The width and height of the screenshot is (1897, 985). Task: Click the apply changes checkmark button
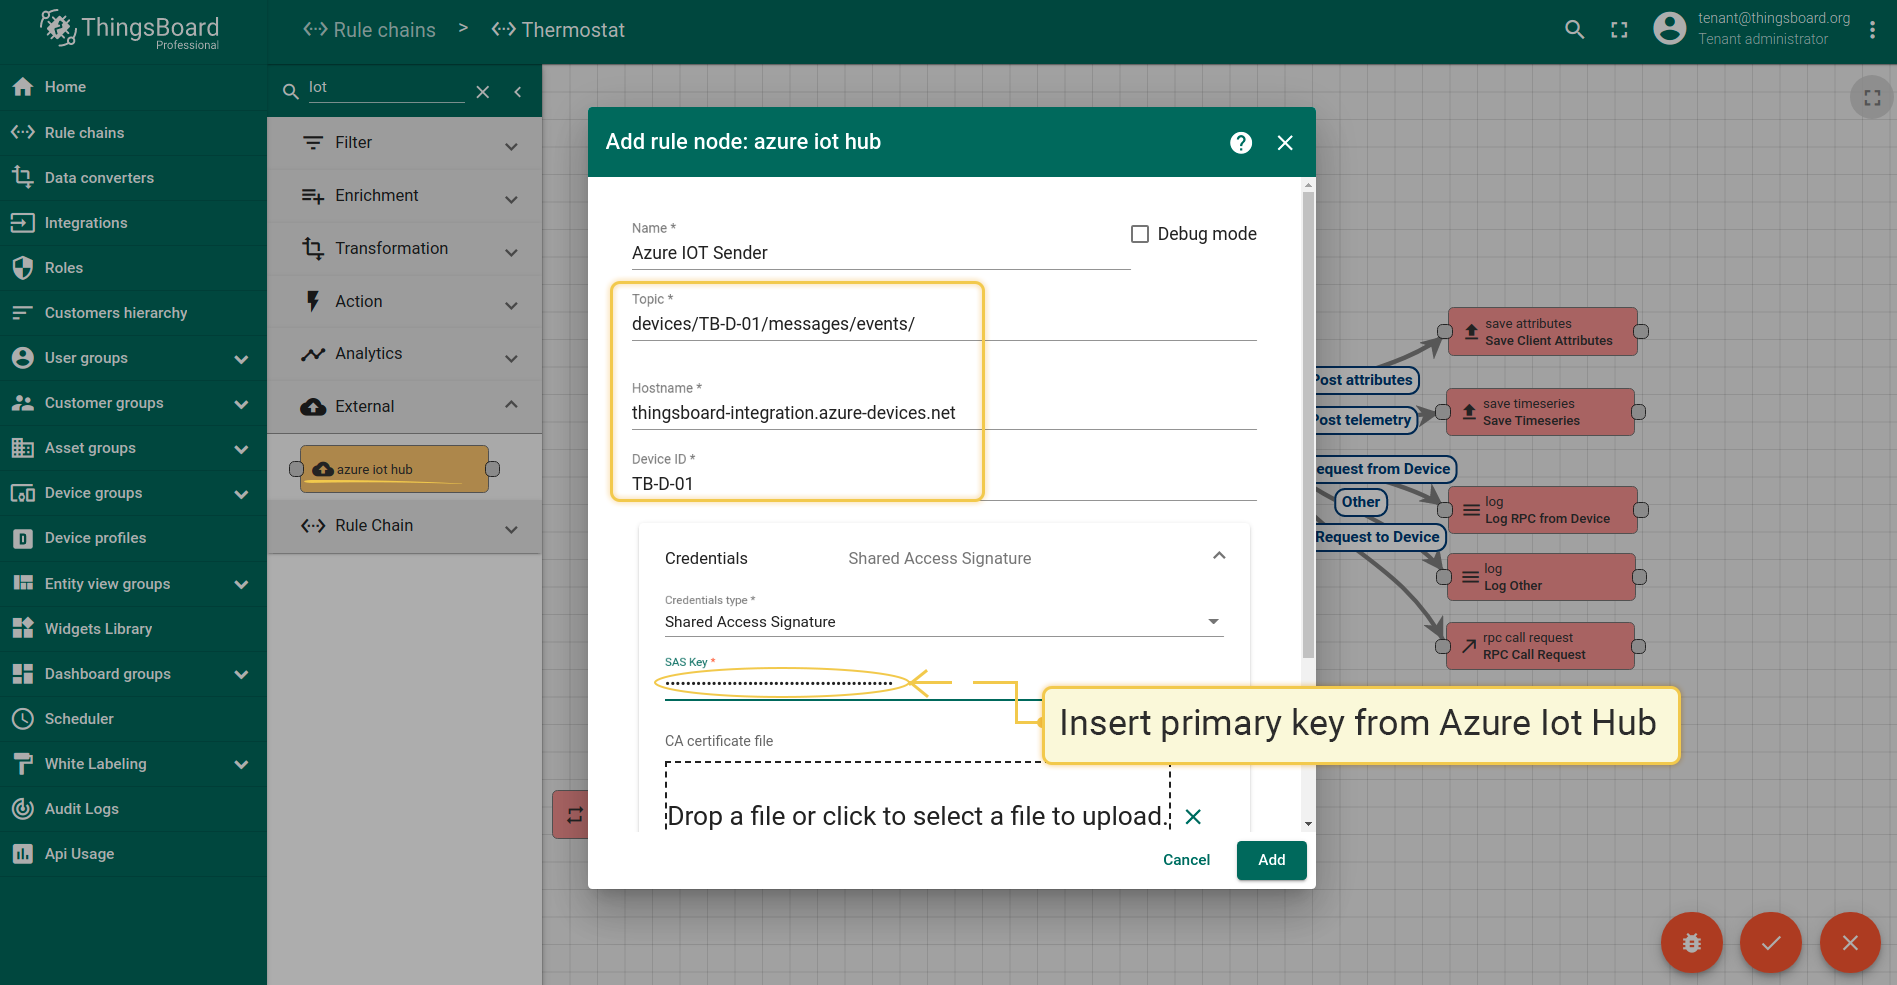1770,942
